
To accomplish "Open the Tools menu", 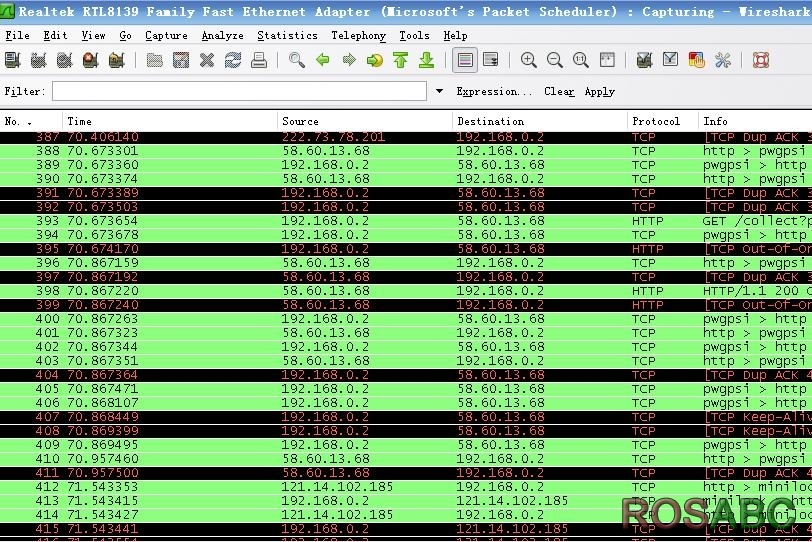I will coord(414,35).
